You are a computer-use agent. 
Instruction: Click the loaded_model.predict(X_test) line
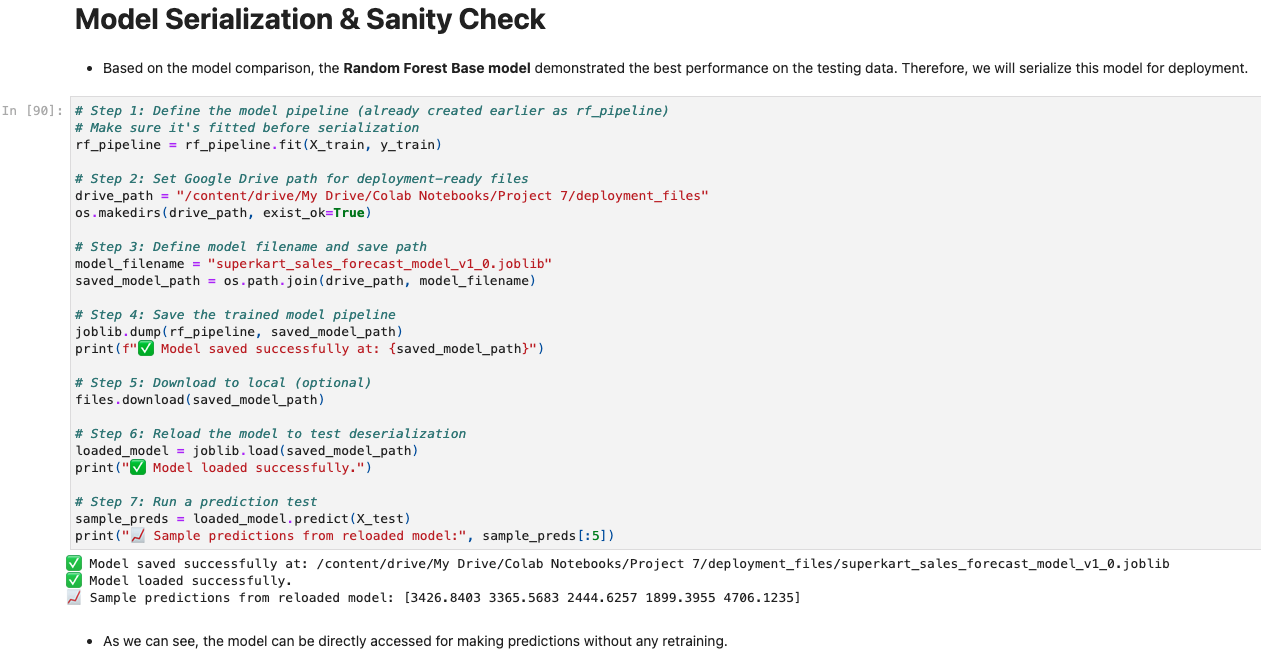pyautogui.click(x=242, y=518)
